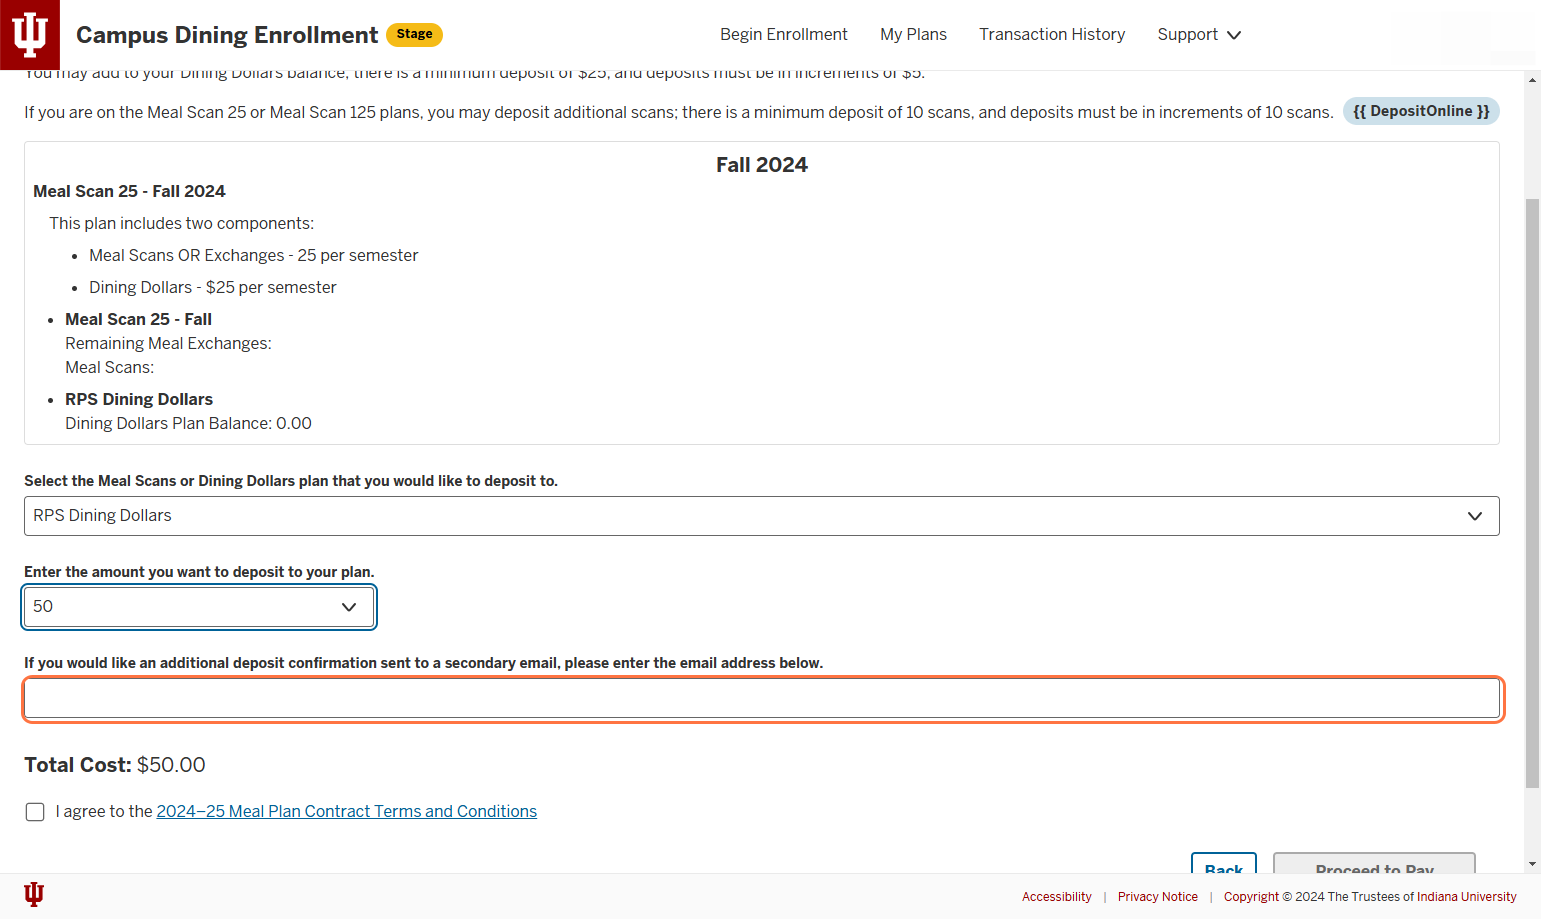Screen dimensions: 1541x919
Task: Click the RPS Dining Dollars list heading
Action: point(139,399)
